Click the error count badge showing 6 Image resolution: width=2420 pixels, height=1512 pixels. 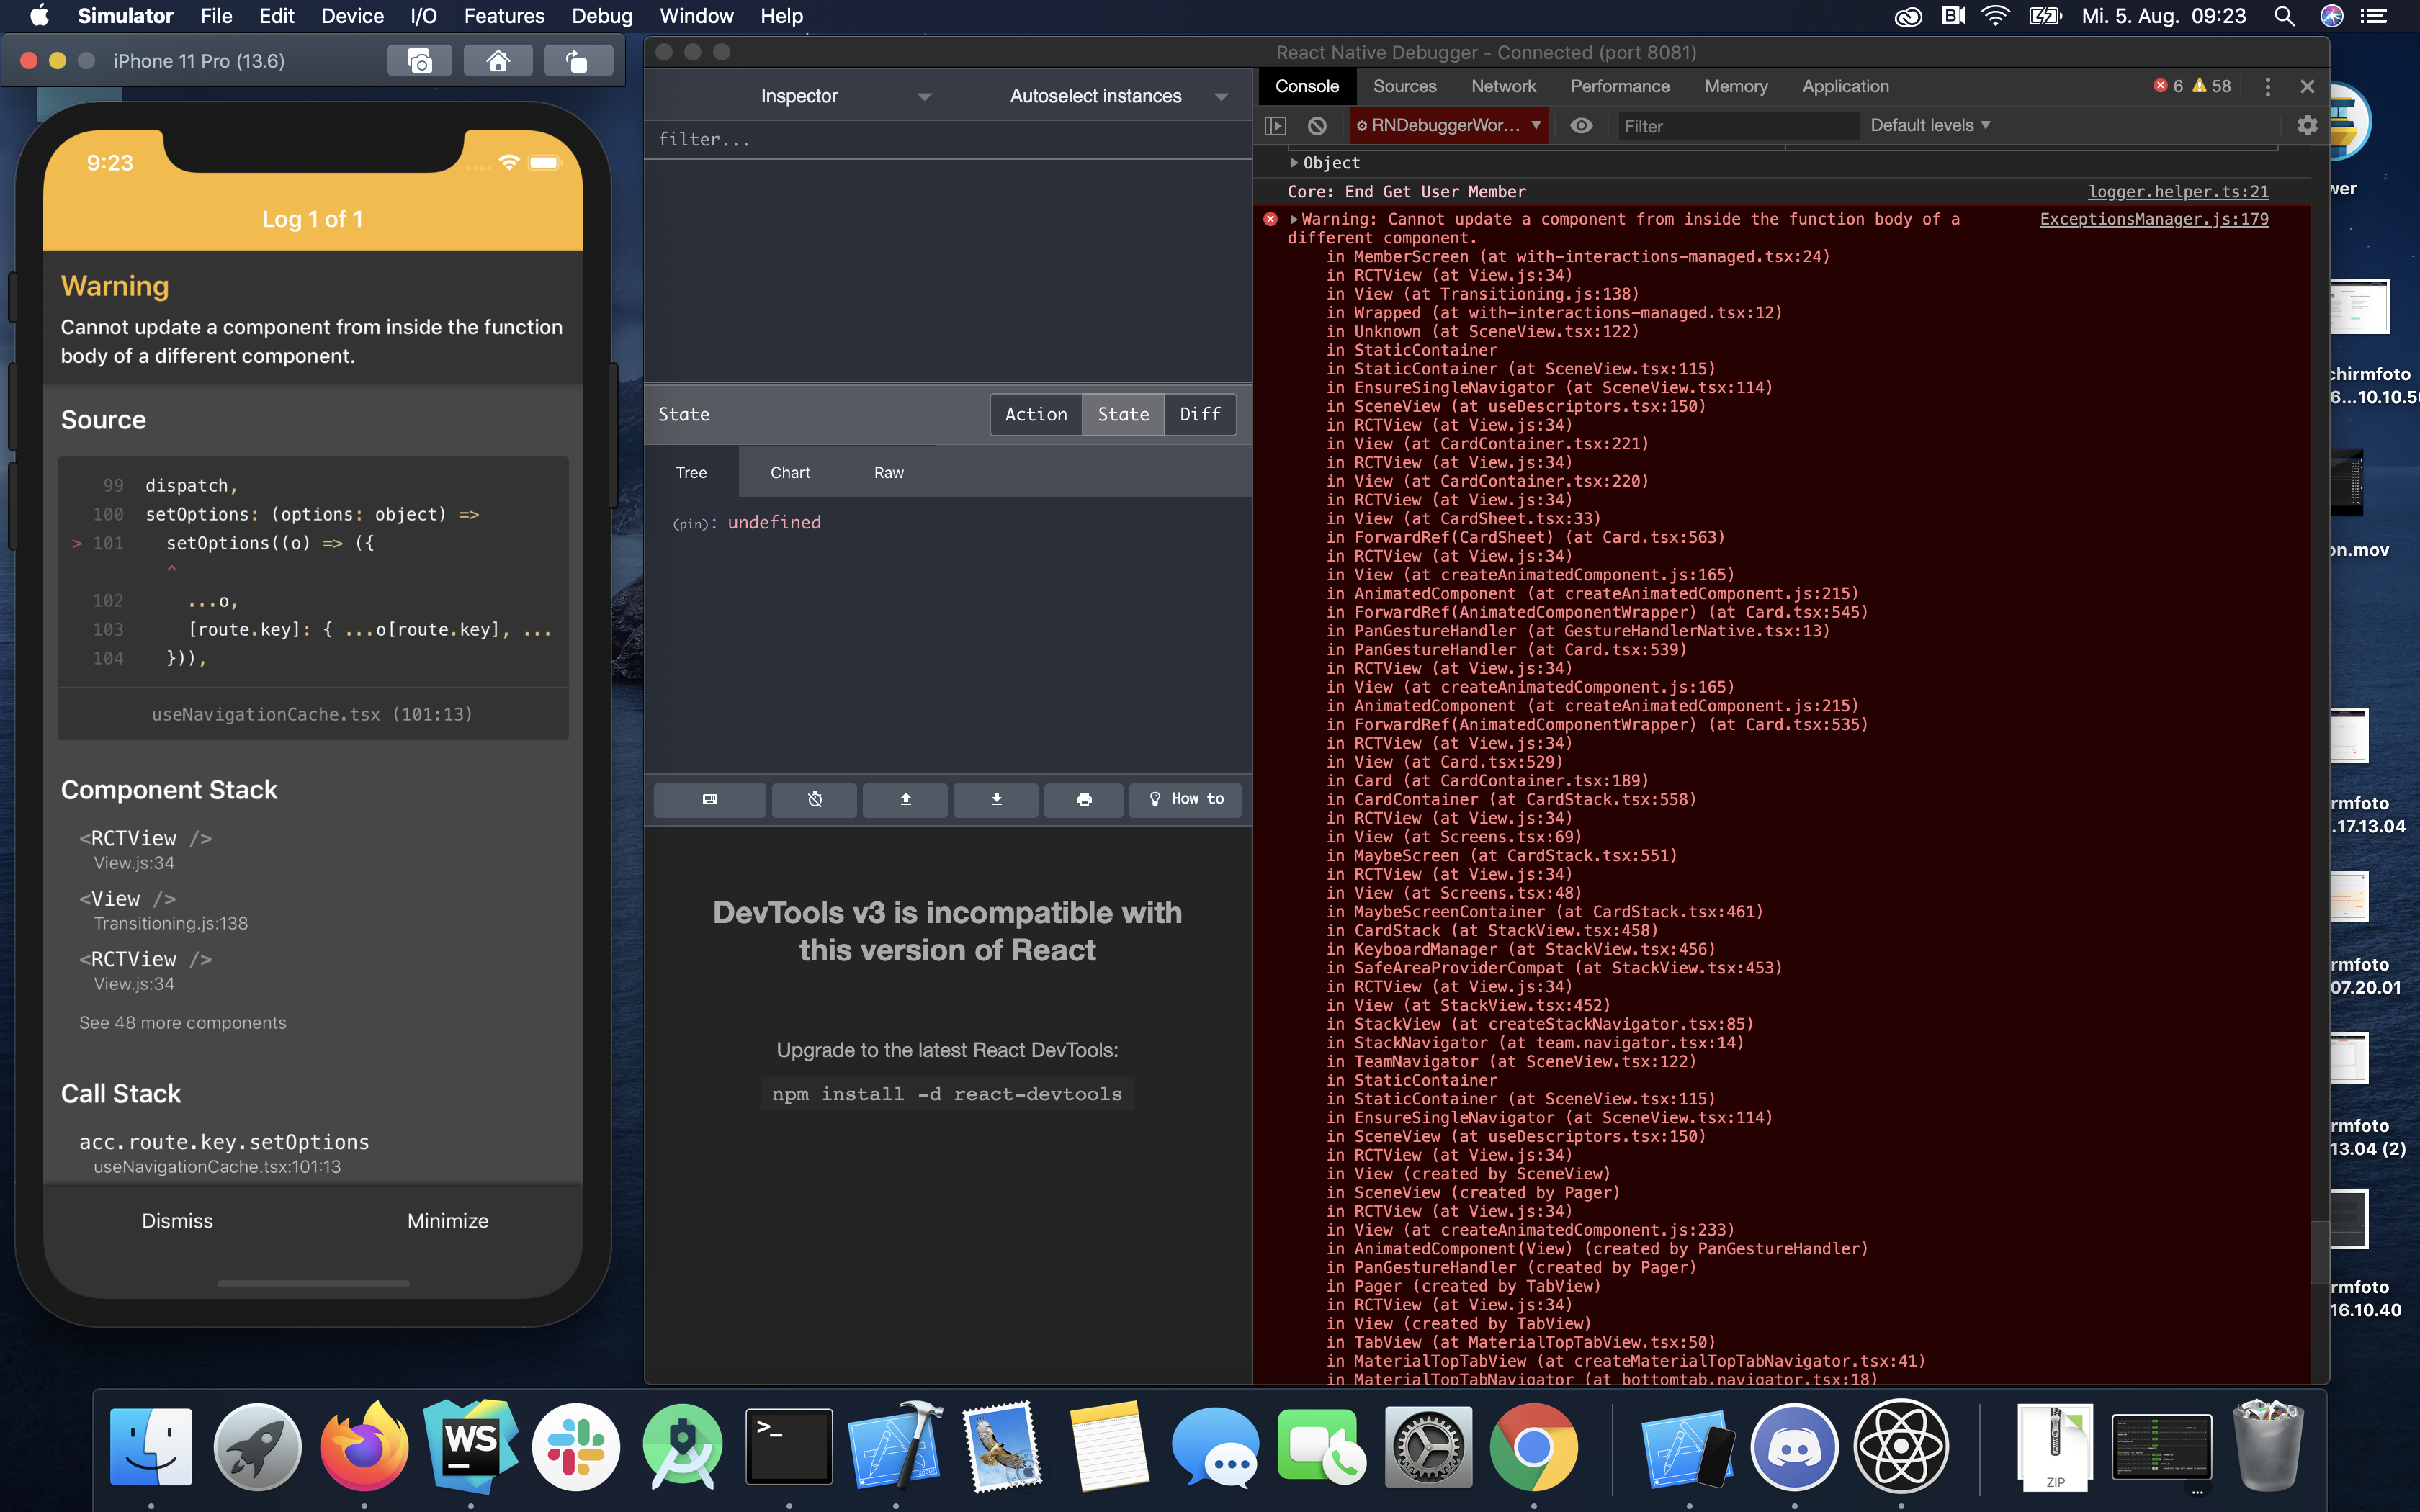pyautogui.click(x=2167, y=87)
